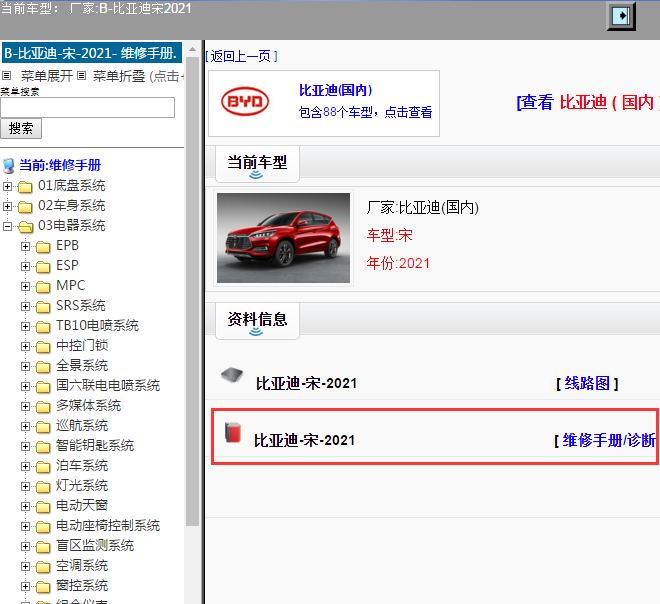Click the BYD logo
This screenshot has height=604, width=660.
tap(245, 101)
